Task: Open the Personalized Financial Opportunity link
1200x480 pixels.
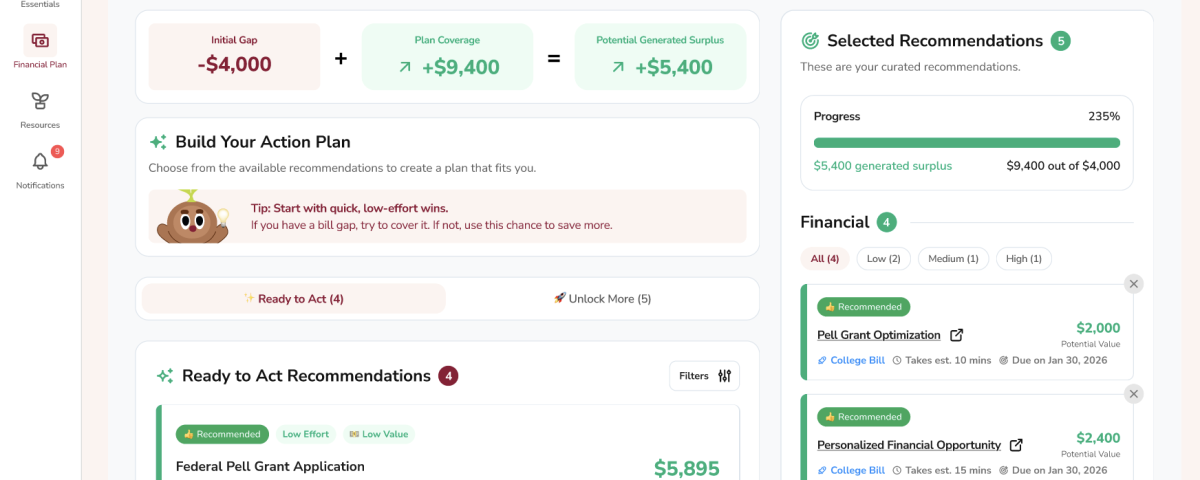Action: [x=908, y=445]
